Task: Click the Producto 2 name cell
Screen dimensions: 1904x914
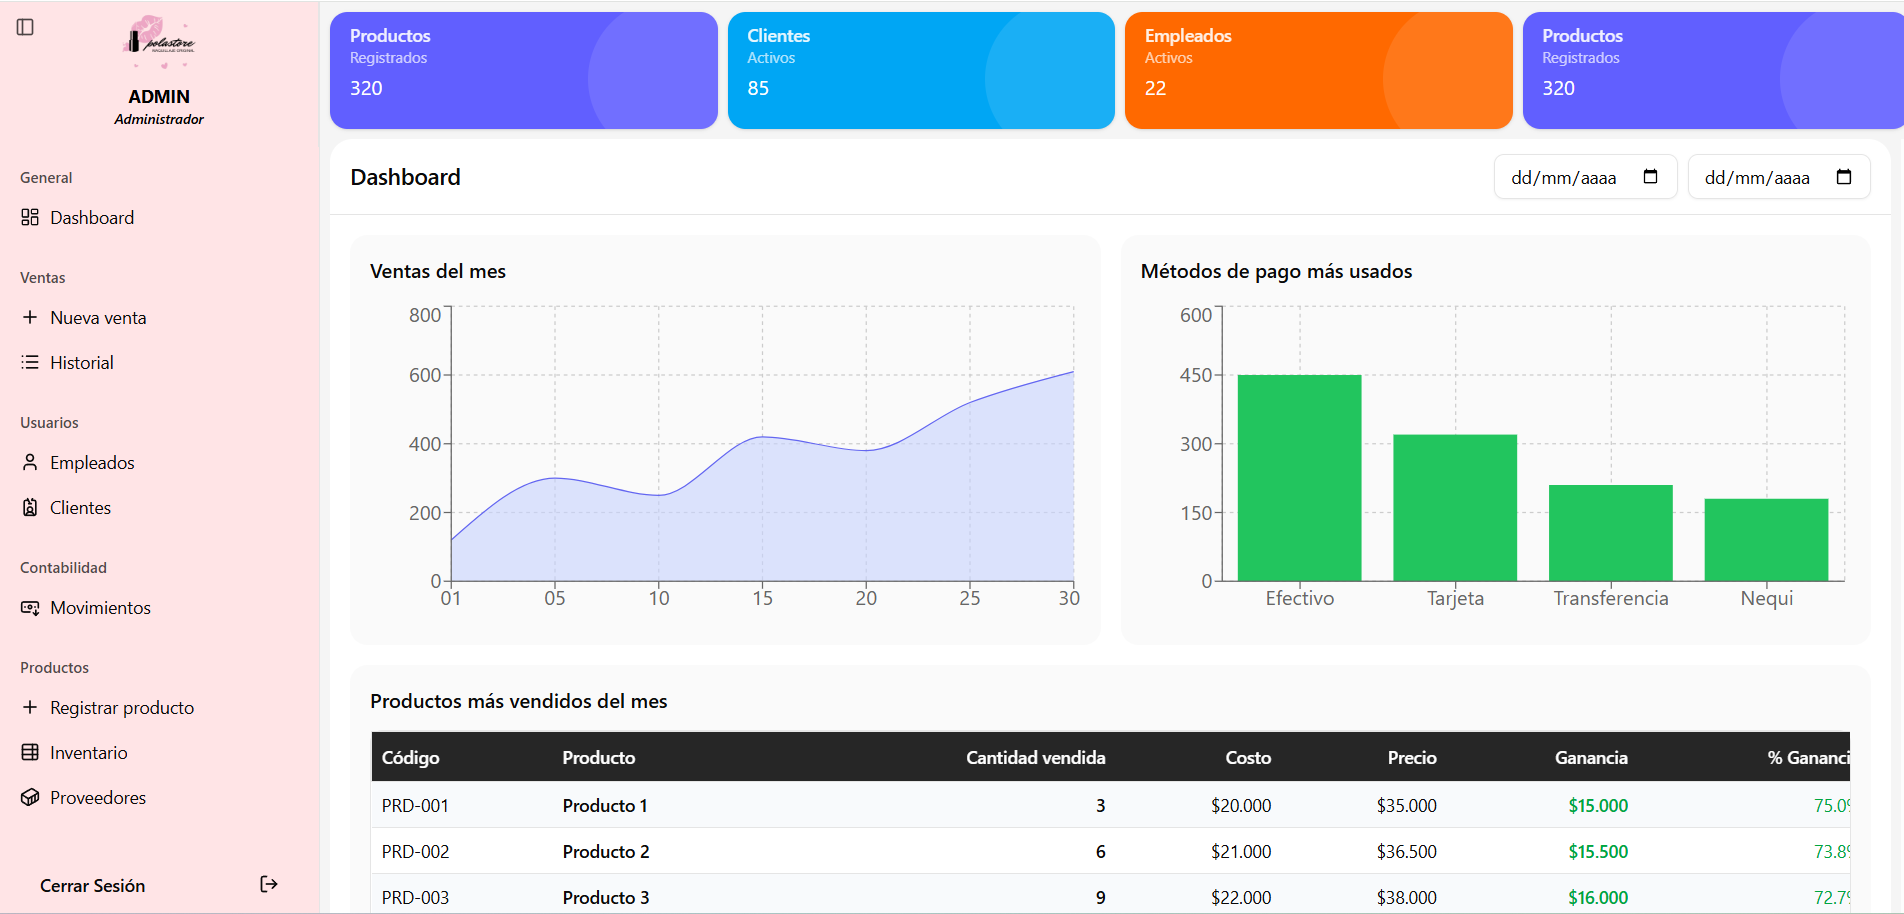Action: 606,851
